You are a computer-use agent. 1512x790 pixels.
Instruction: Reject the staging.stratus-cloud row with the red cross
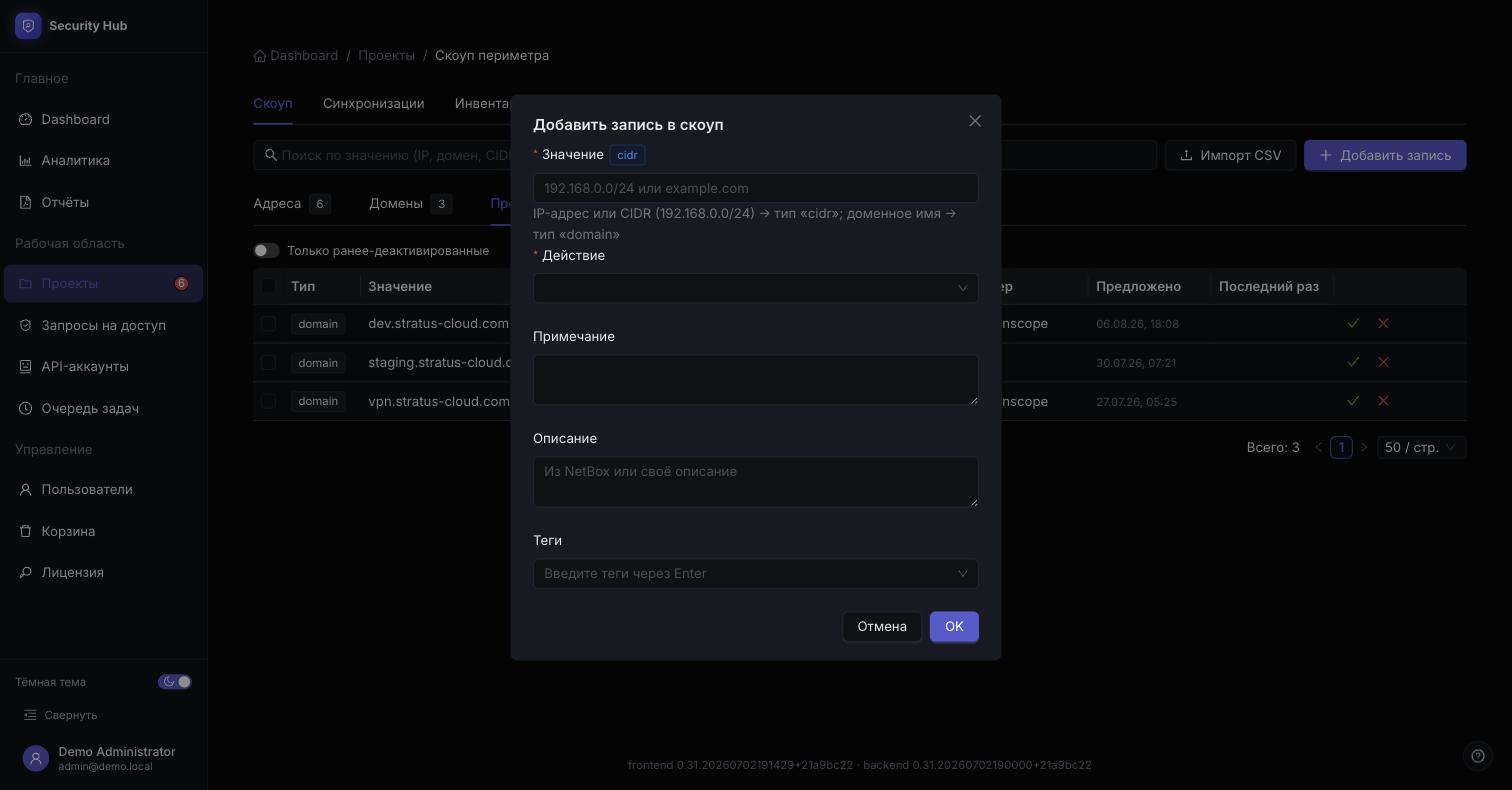click(x=1383, y=362)
